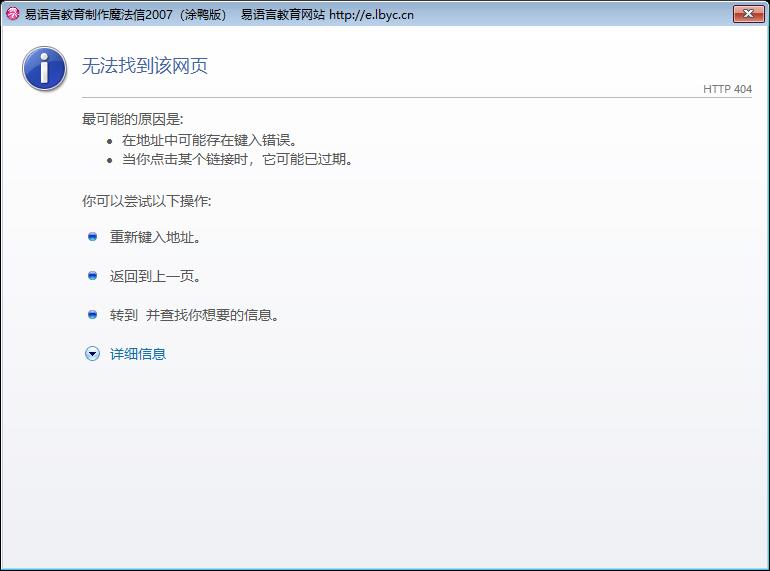
Task: Open the 详细信息 link
Action: point(138,354)
